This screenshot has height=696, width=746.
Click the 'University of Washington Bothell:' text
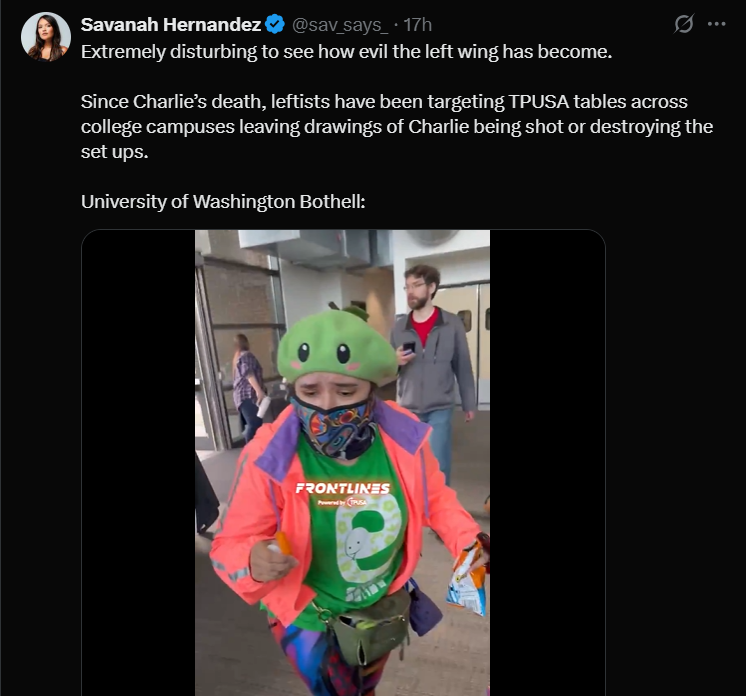(223, 201)
